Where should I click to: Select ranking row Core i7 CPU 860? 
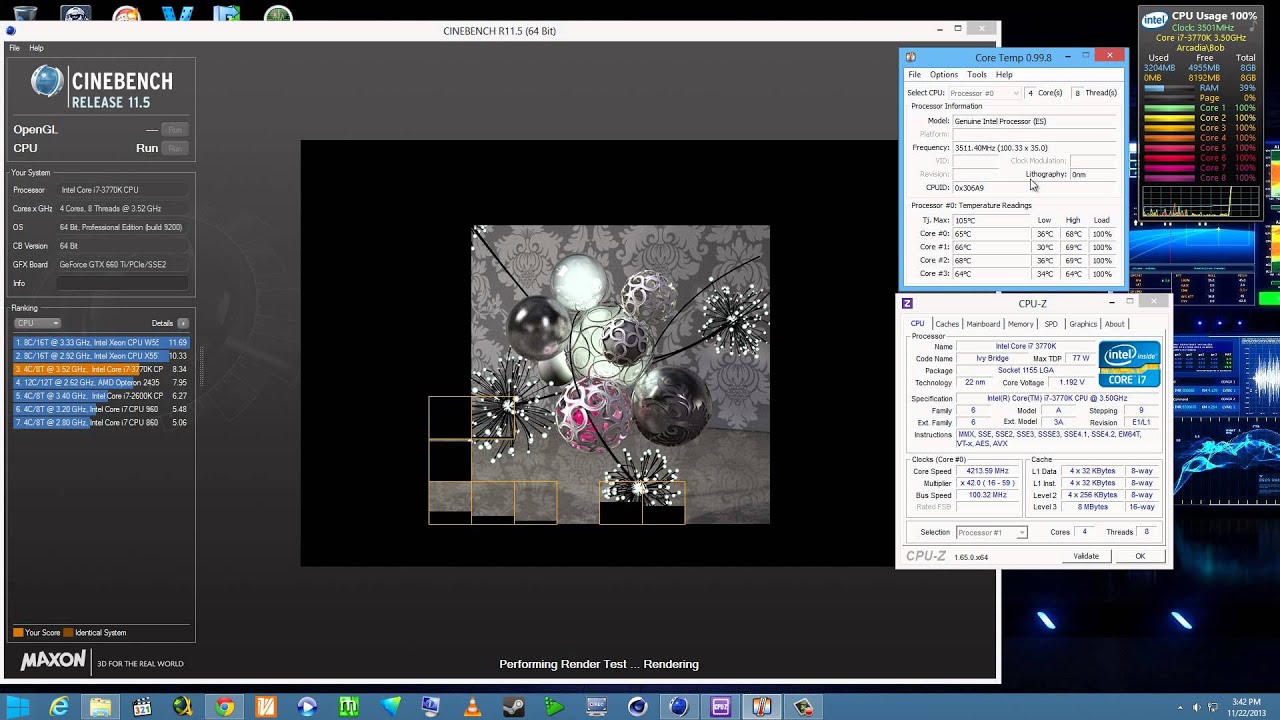click(101, 422)
